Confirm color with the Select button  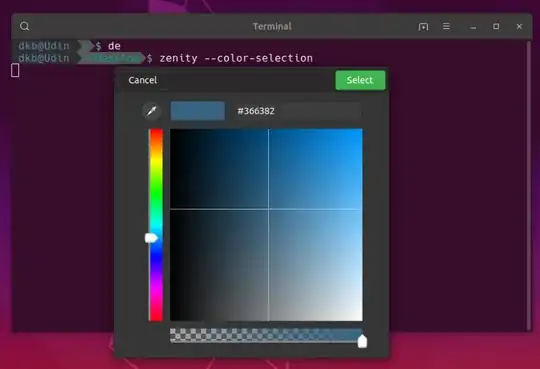[360, 80]
